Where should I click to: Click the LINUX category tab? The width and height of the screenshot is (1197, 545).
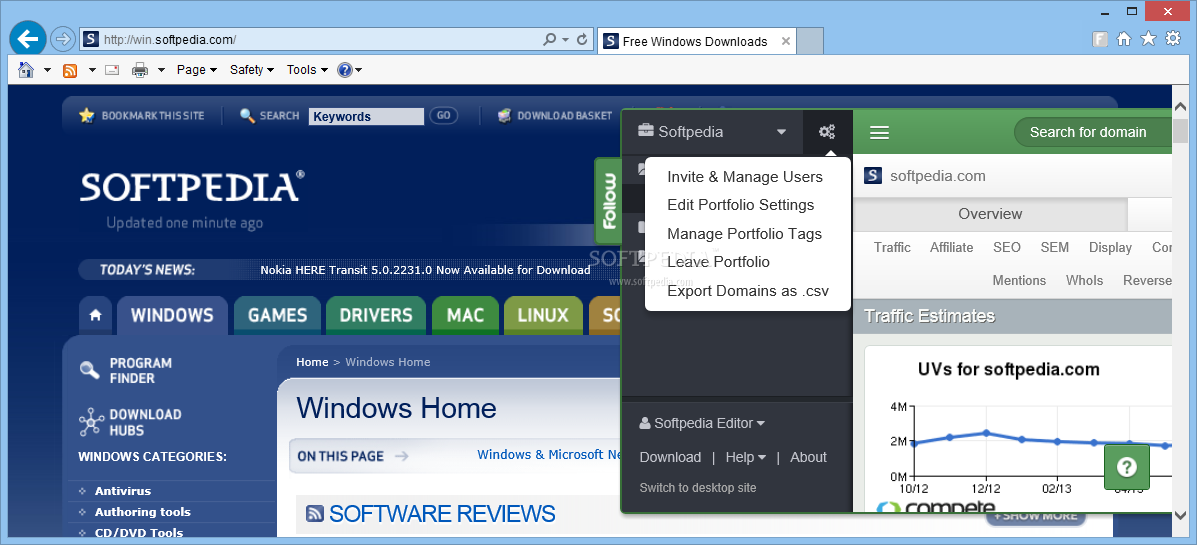click(543, 315)
